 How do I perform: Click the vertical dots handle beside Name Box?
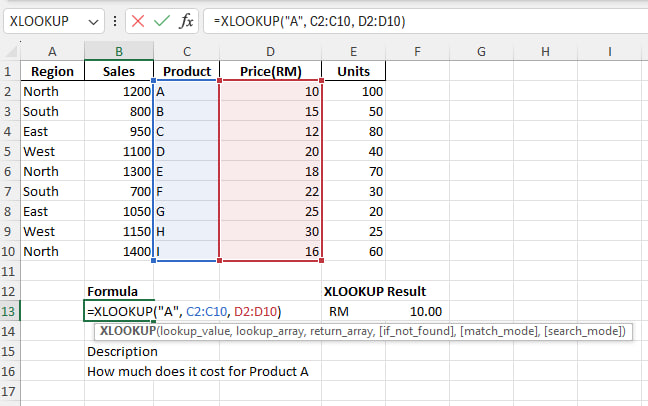pos(115,21)
